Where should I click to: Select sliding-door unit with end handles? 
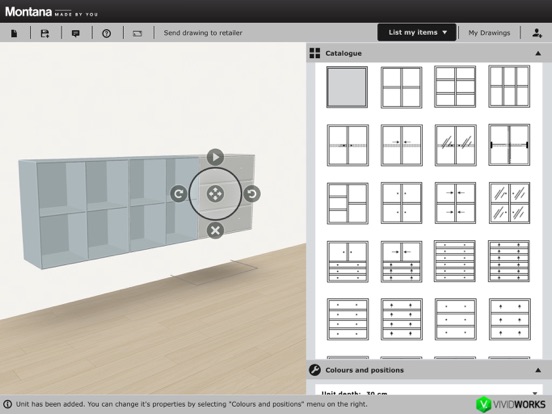point(509,145)
